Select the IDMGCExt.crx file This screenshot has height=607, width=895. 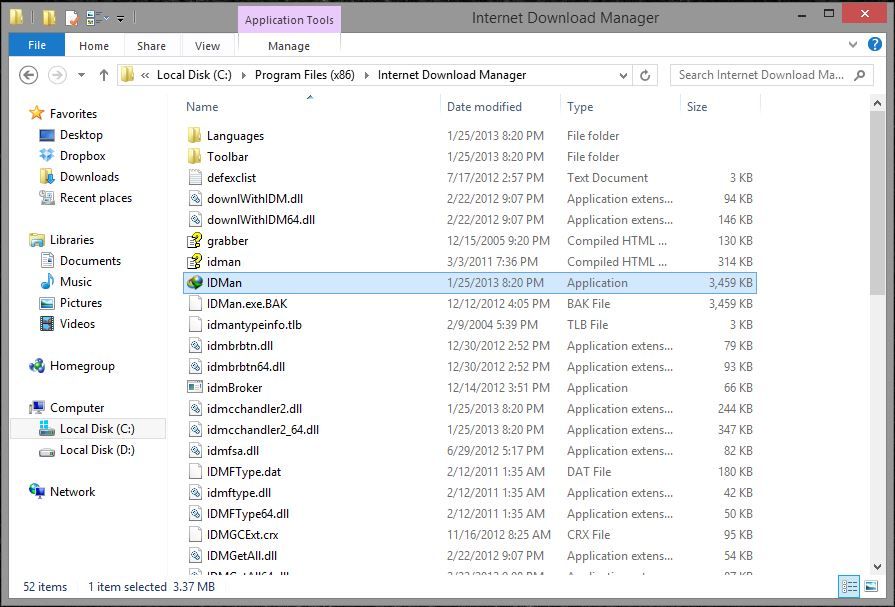pyautogui.click(x=470, y=535)
